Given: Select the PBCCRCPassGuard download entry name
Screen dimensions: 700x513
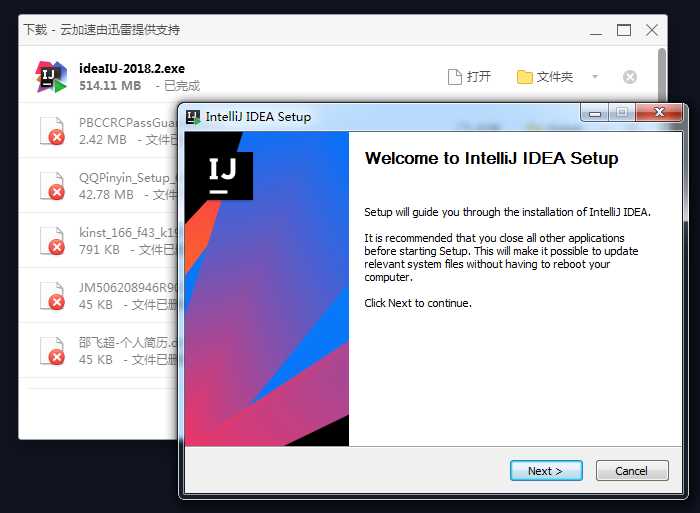Looking at the screenshot, I should tap(128, 122).
